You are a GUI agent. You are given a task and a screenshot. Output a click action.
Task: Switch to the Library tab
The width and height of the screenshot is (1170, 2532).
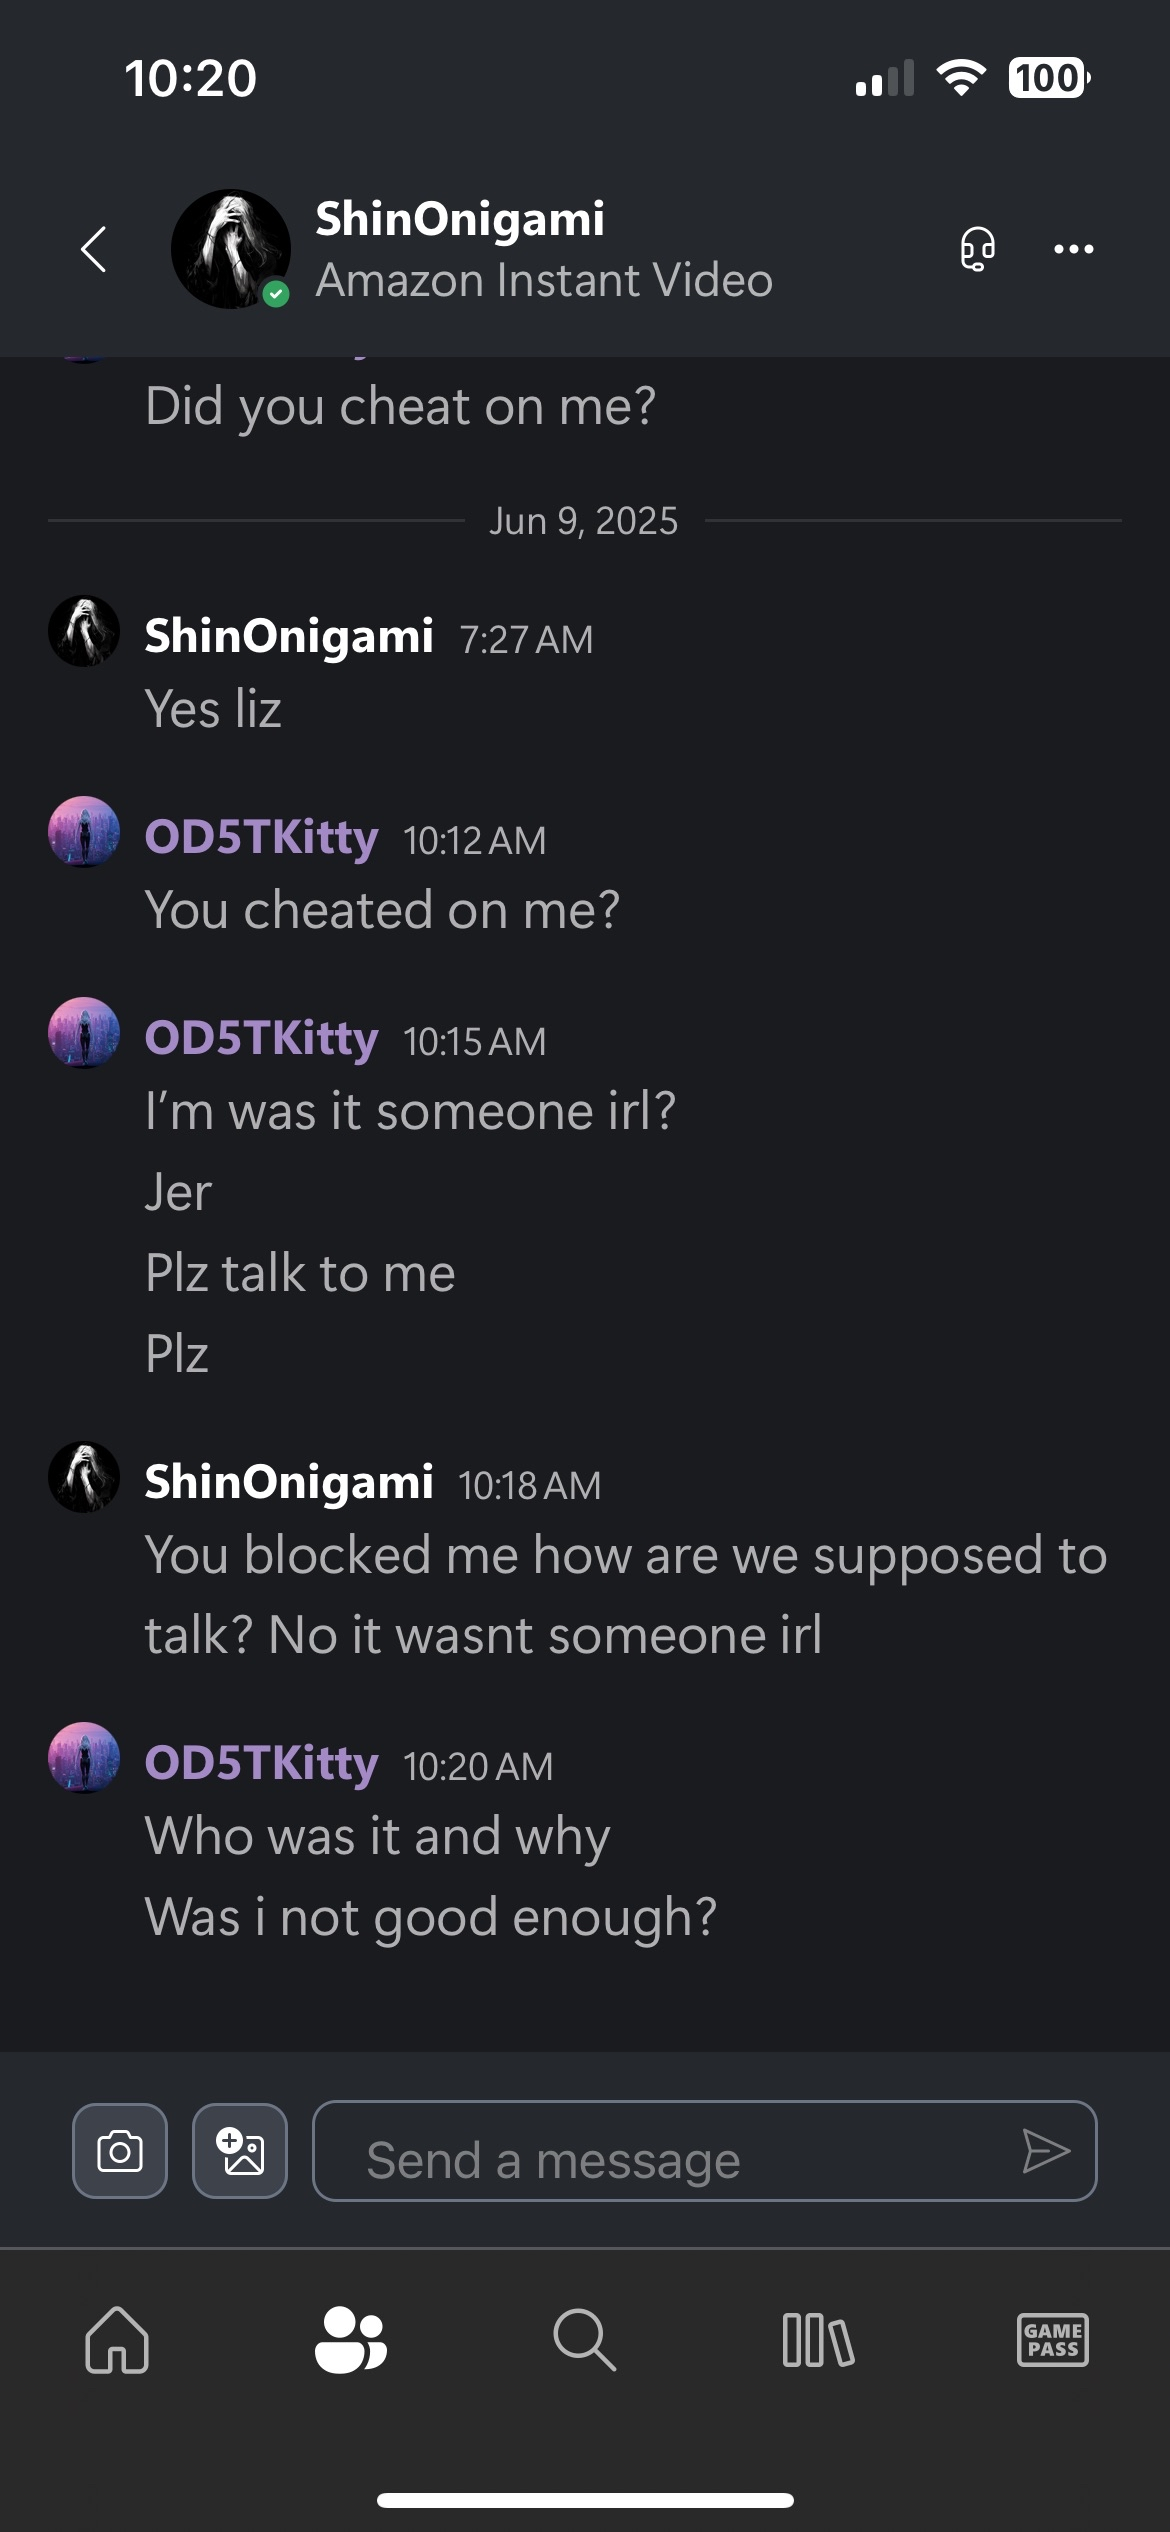click(x=818, y=2340)
